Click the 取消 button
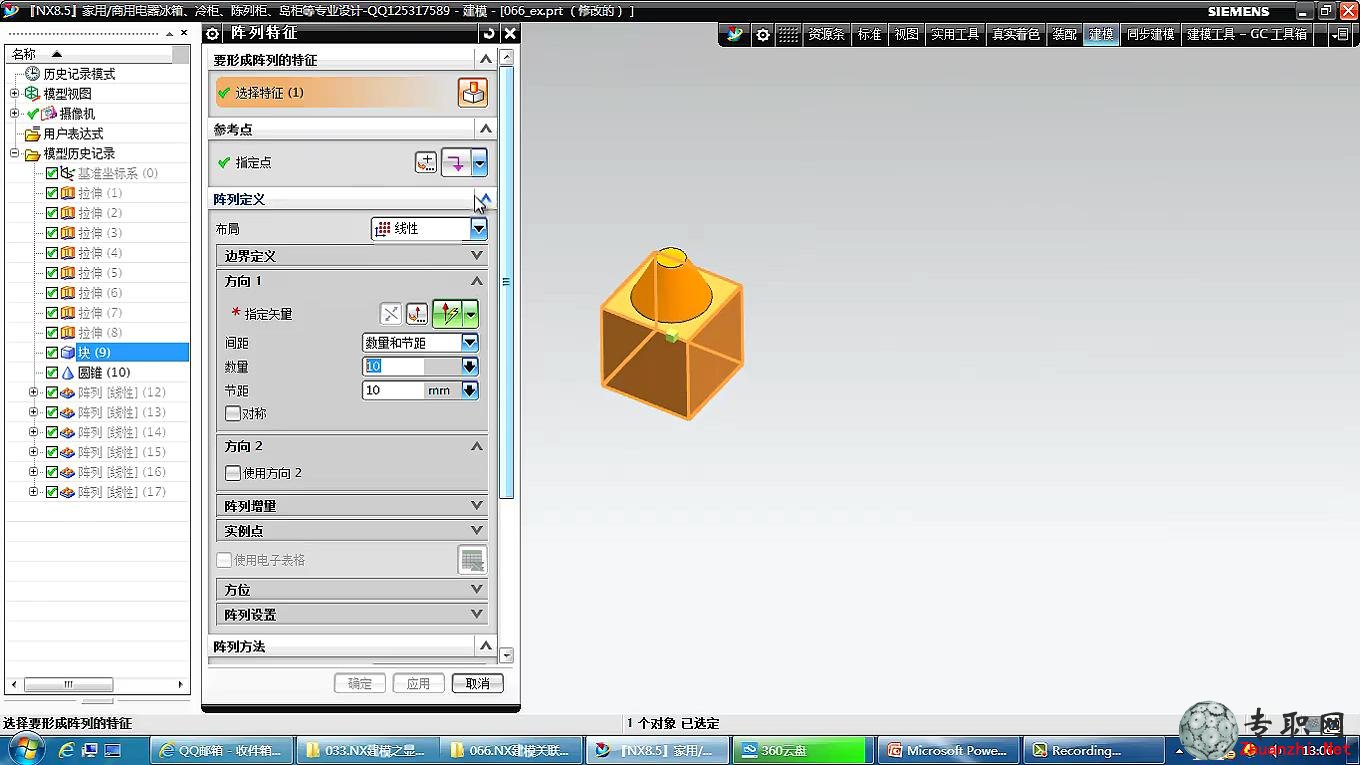Image resolution: width=1360 pixels, height=765 pixels. [x=477, y=684]
